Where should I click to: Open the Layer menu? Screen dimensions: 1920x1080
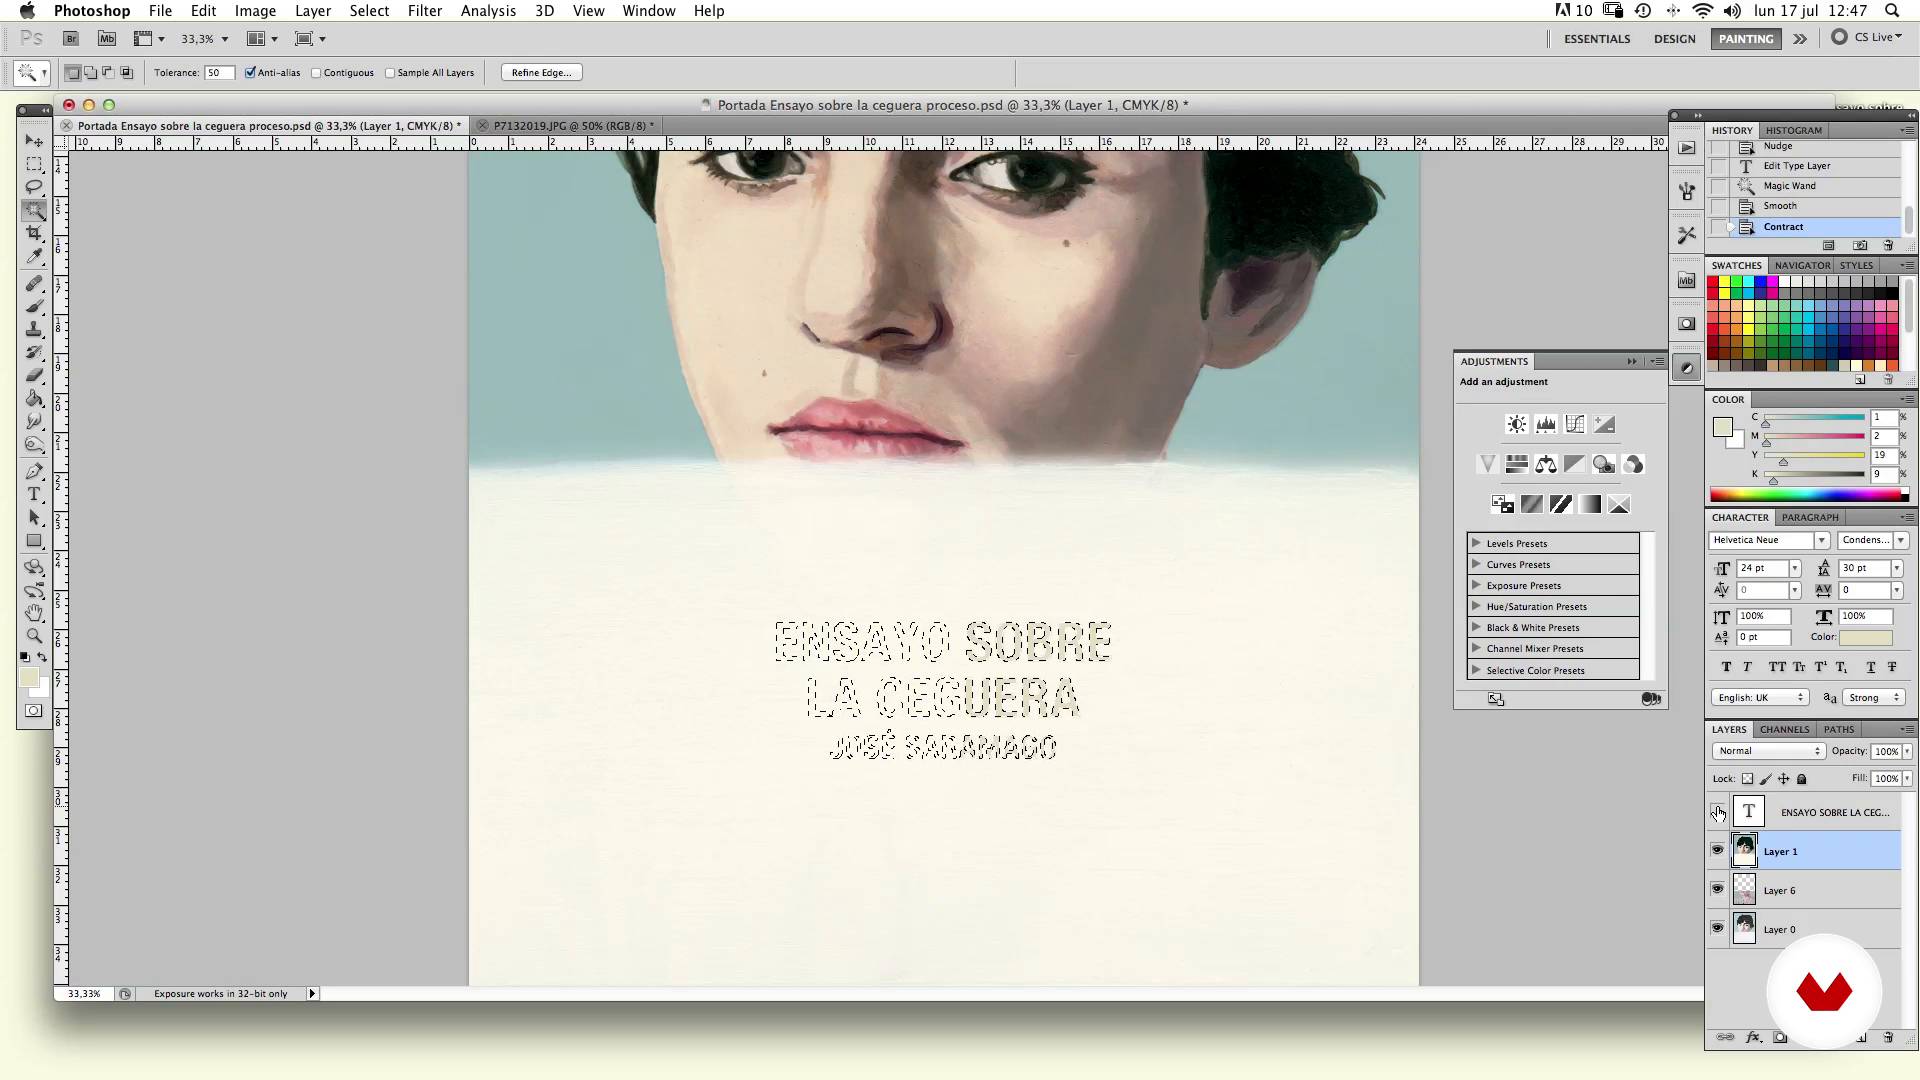pos(313,11)
